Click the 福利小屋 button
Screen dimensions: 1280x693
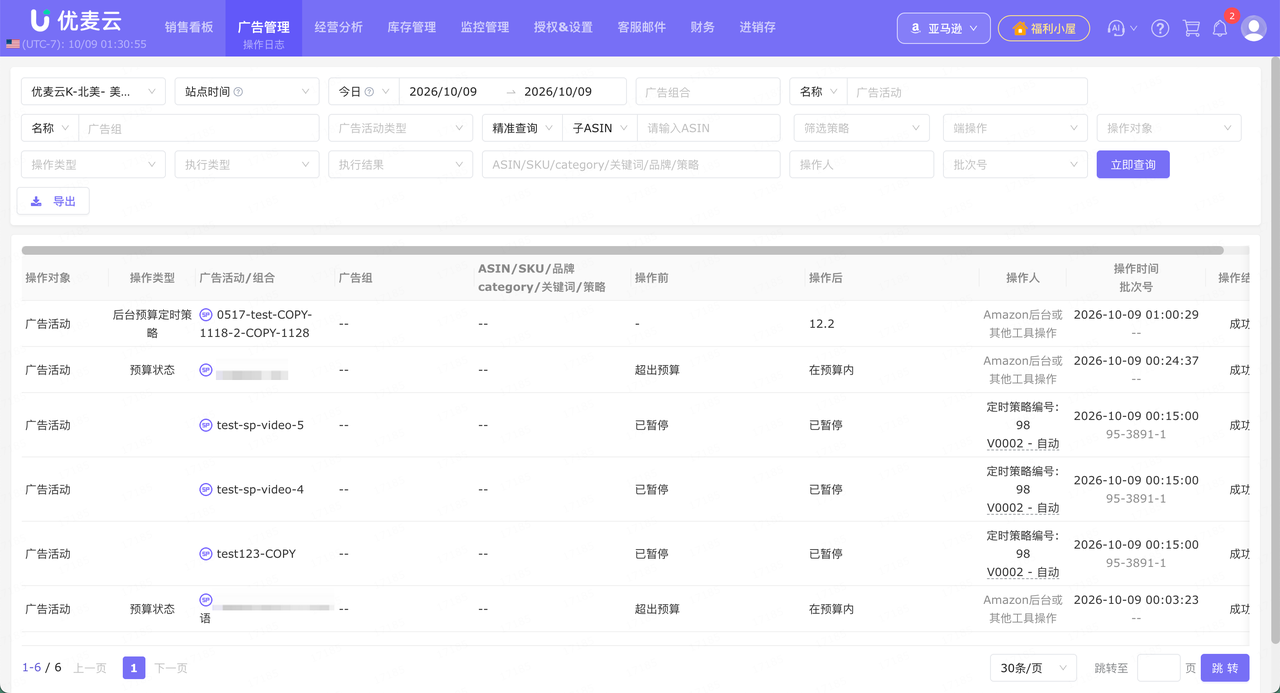(x=1044, y=28)
